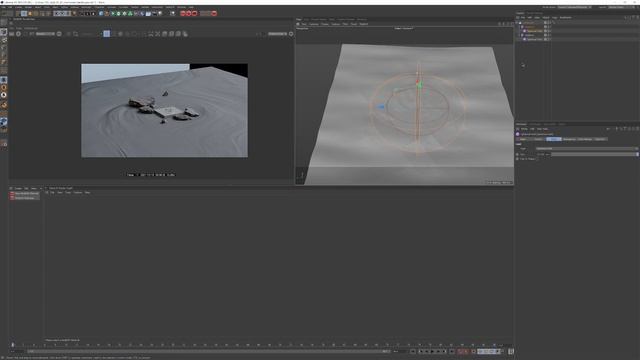Click the Live Viewer rendered preview image
The width and height of the screenshot is (640, 360).
[x=164, y=110]
